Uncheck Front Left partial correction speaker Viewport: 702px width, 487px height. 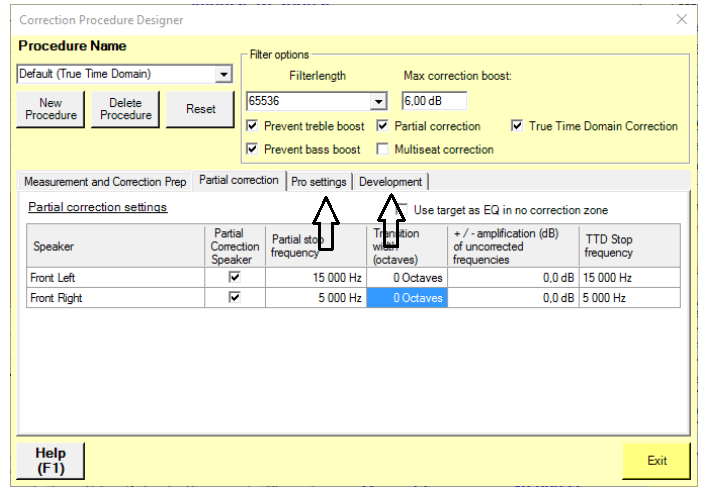235,278
